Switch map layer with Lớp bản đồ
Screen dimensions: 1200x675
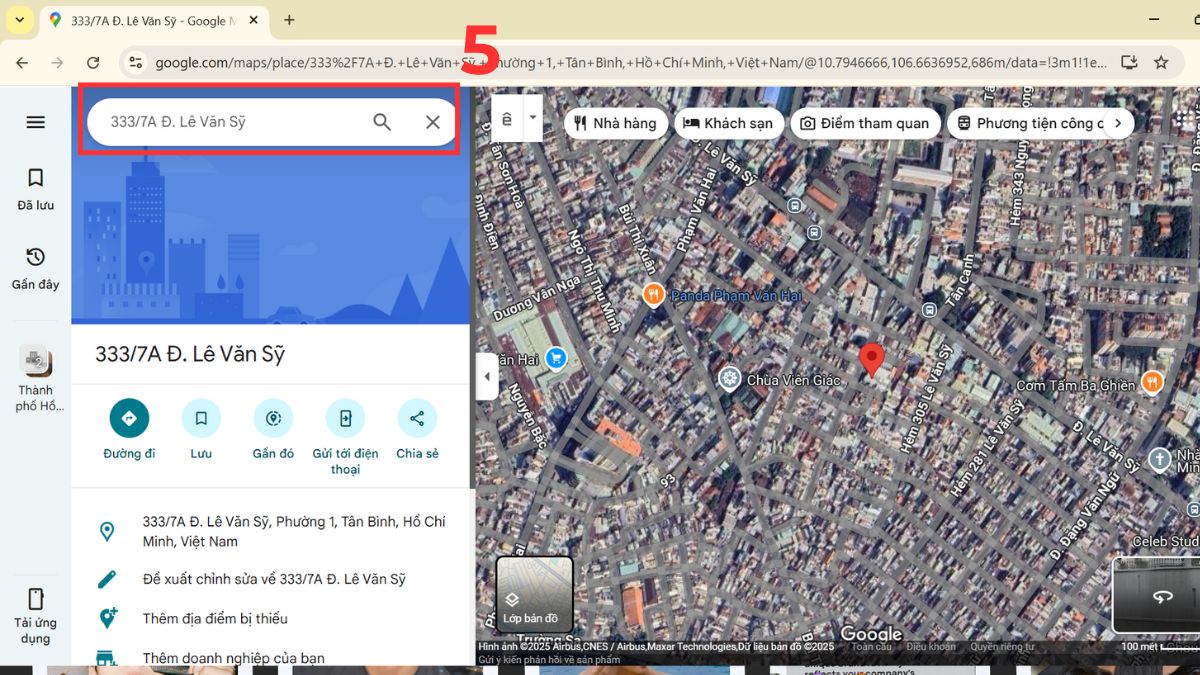[x=534, y=595]
